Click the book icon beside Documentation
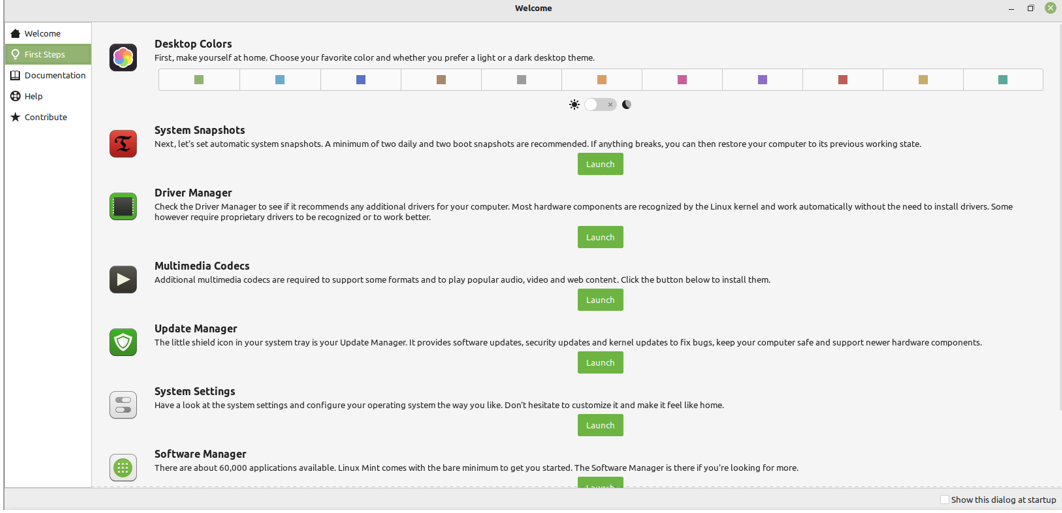 click(x=16, y=75)
